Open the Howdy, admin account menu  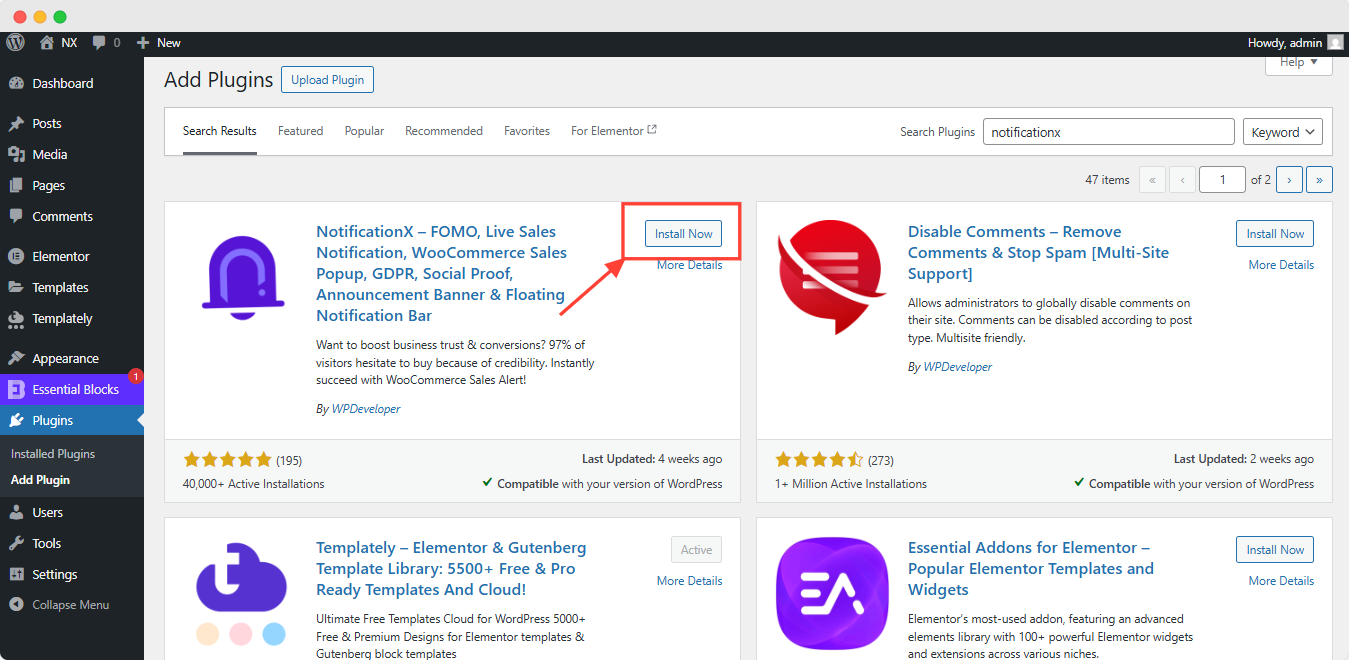point(1295,43)
